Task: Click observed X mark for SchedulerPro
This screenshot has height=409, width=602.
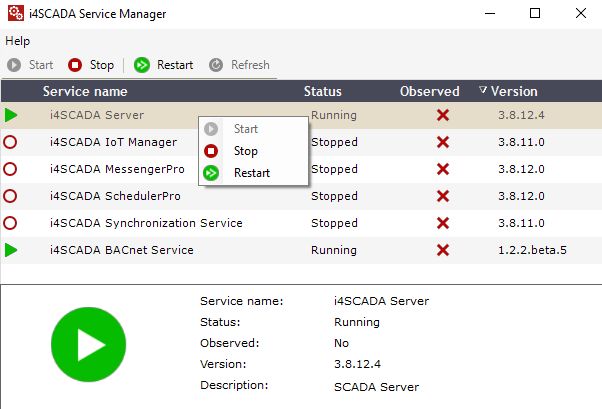Action: [443, 196]
